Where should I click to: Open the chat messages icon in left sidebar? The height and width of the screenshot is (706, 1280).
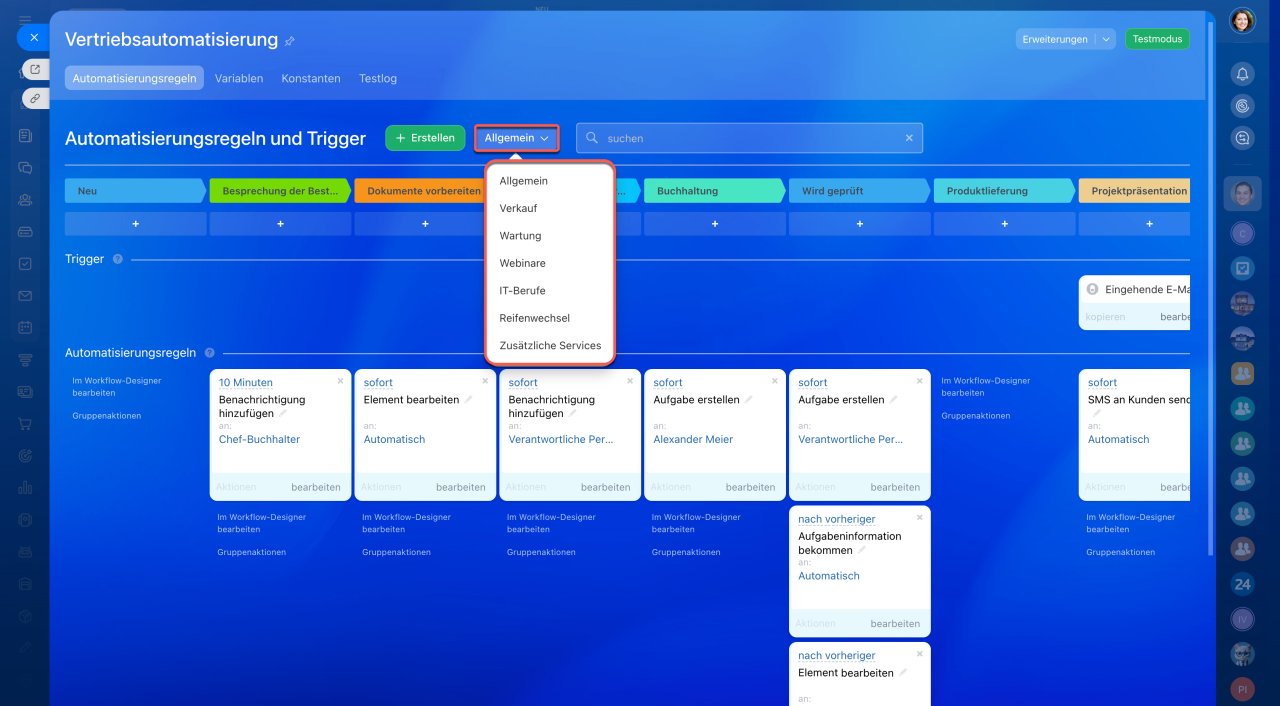25,168
